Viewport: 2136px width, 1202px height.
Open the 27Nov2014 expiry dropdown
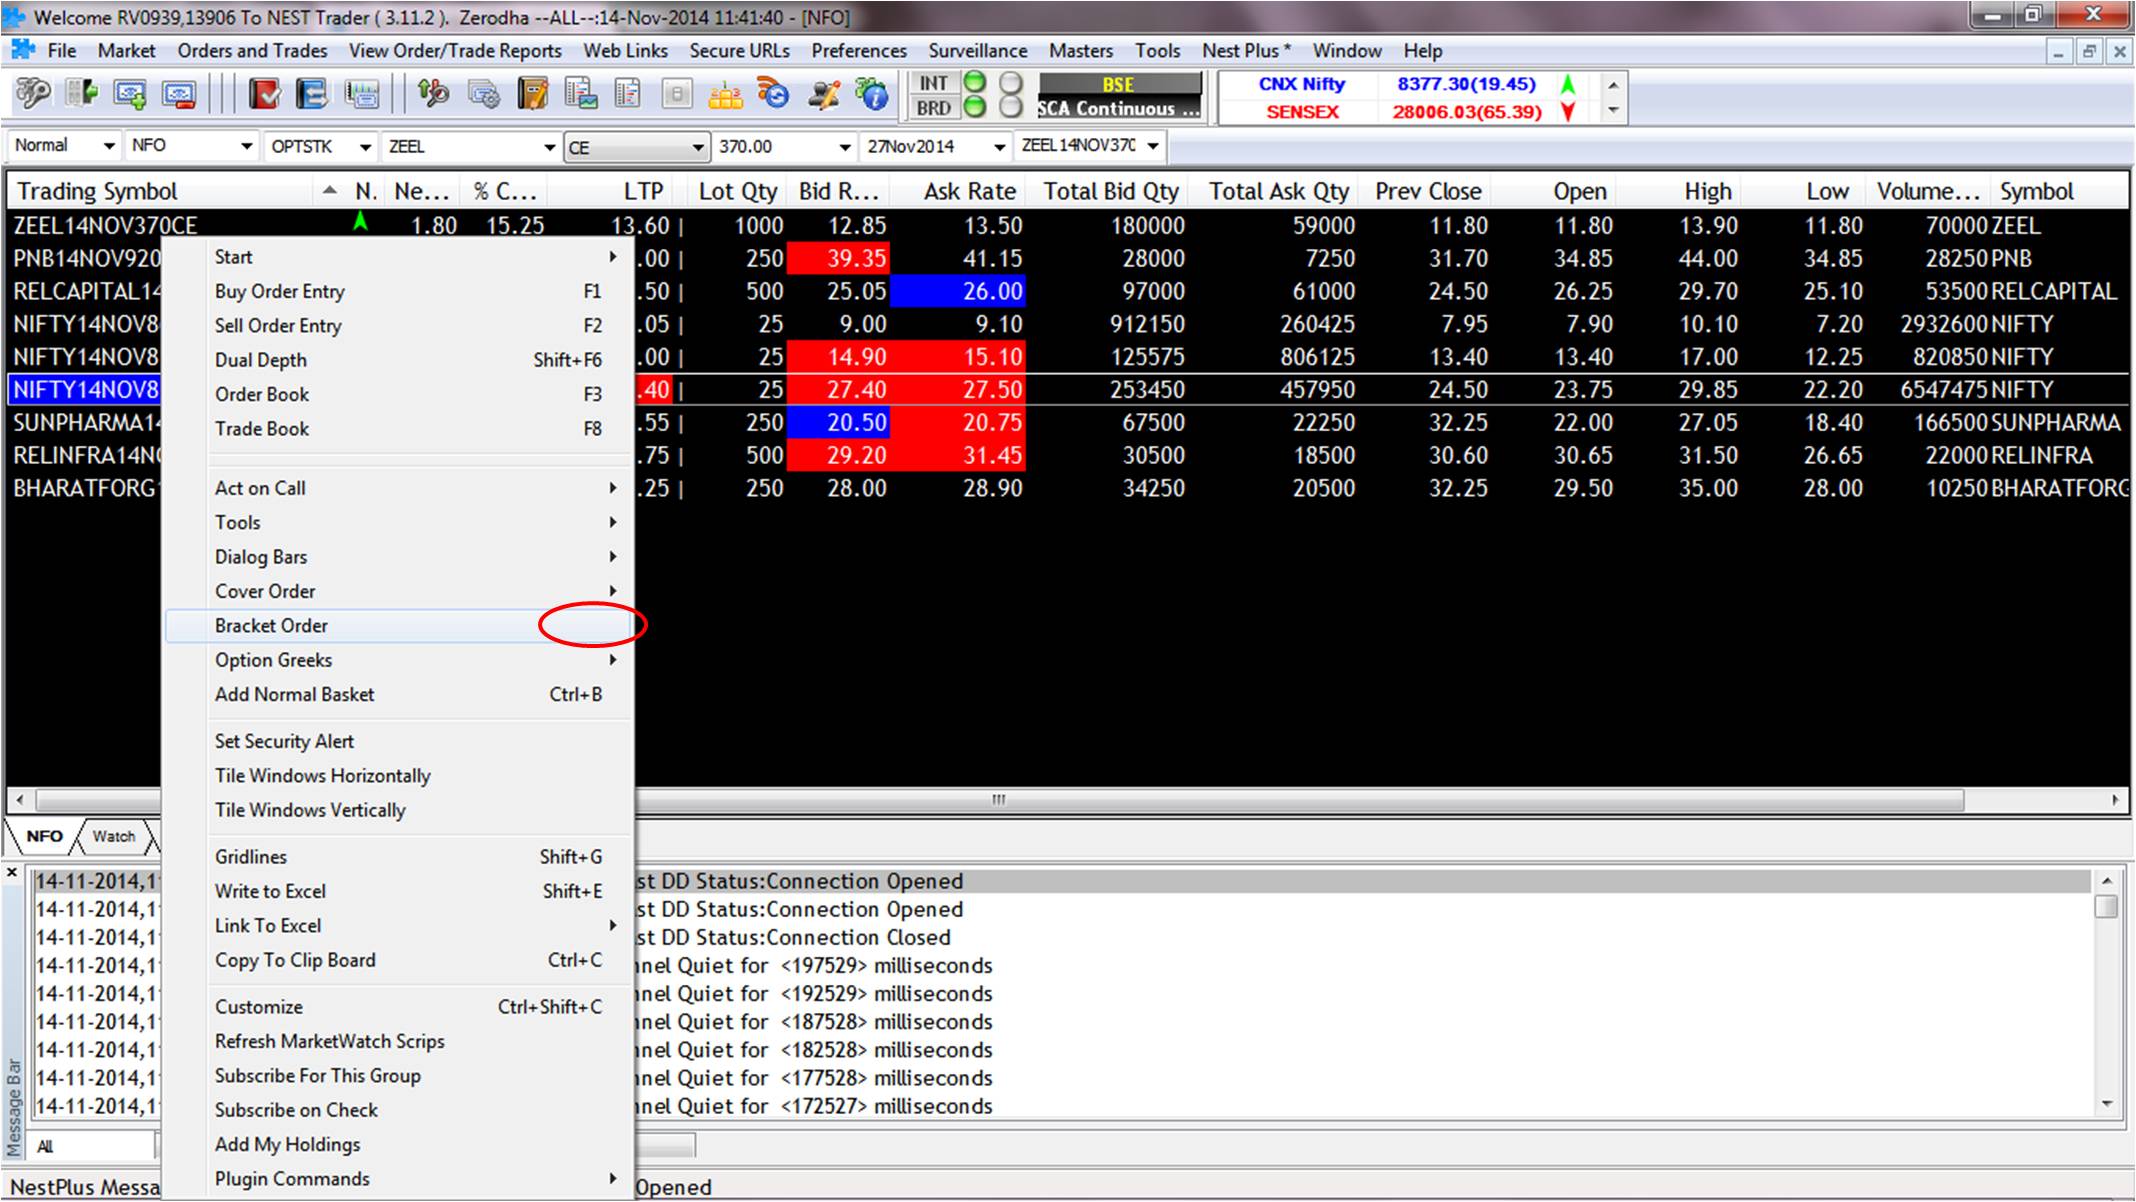[998, 147]
